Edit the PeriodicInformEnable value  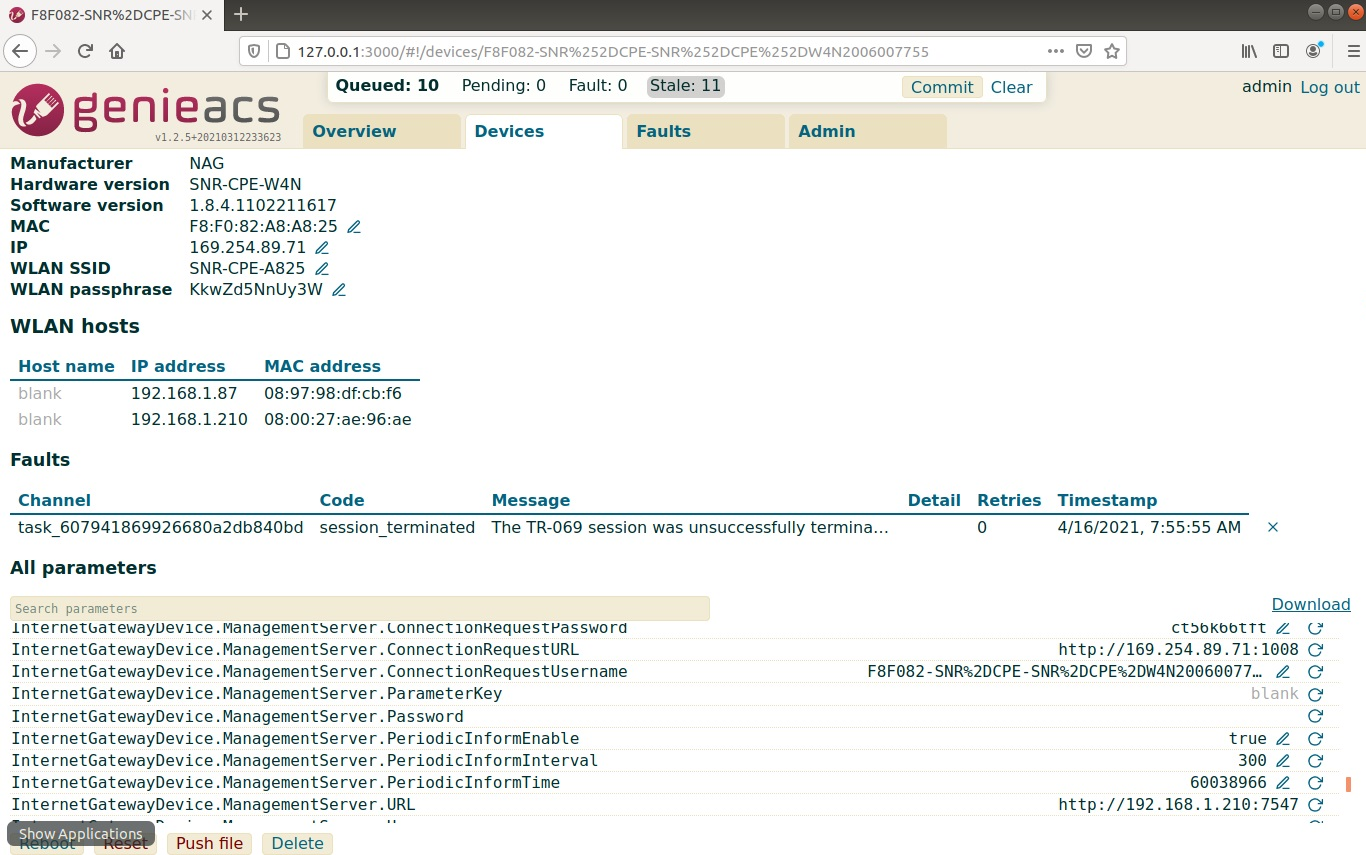click(1283, 739)
